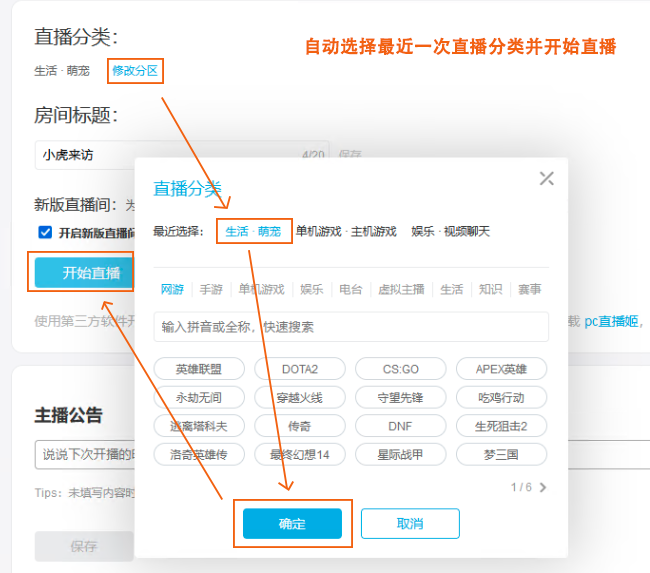Click the category search input field
Image resolution: width=650 pixels, height=573 pixels.
coord(350,327)
